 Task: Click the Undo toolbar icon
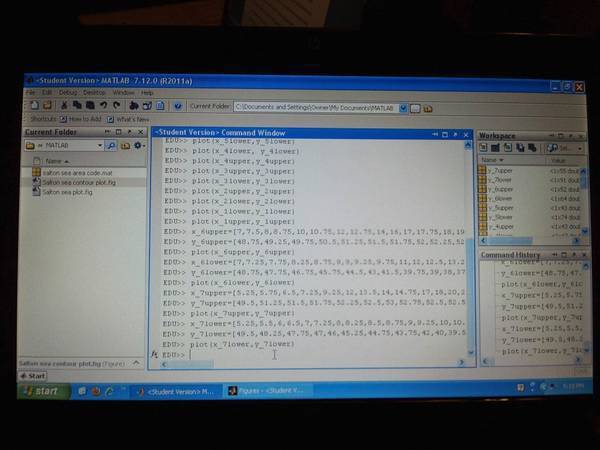[x=103, y=105]
